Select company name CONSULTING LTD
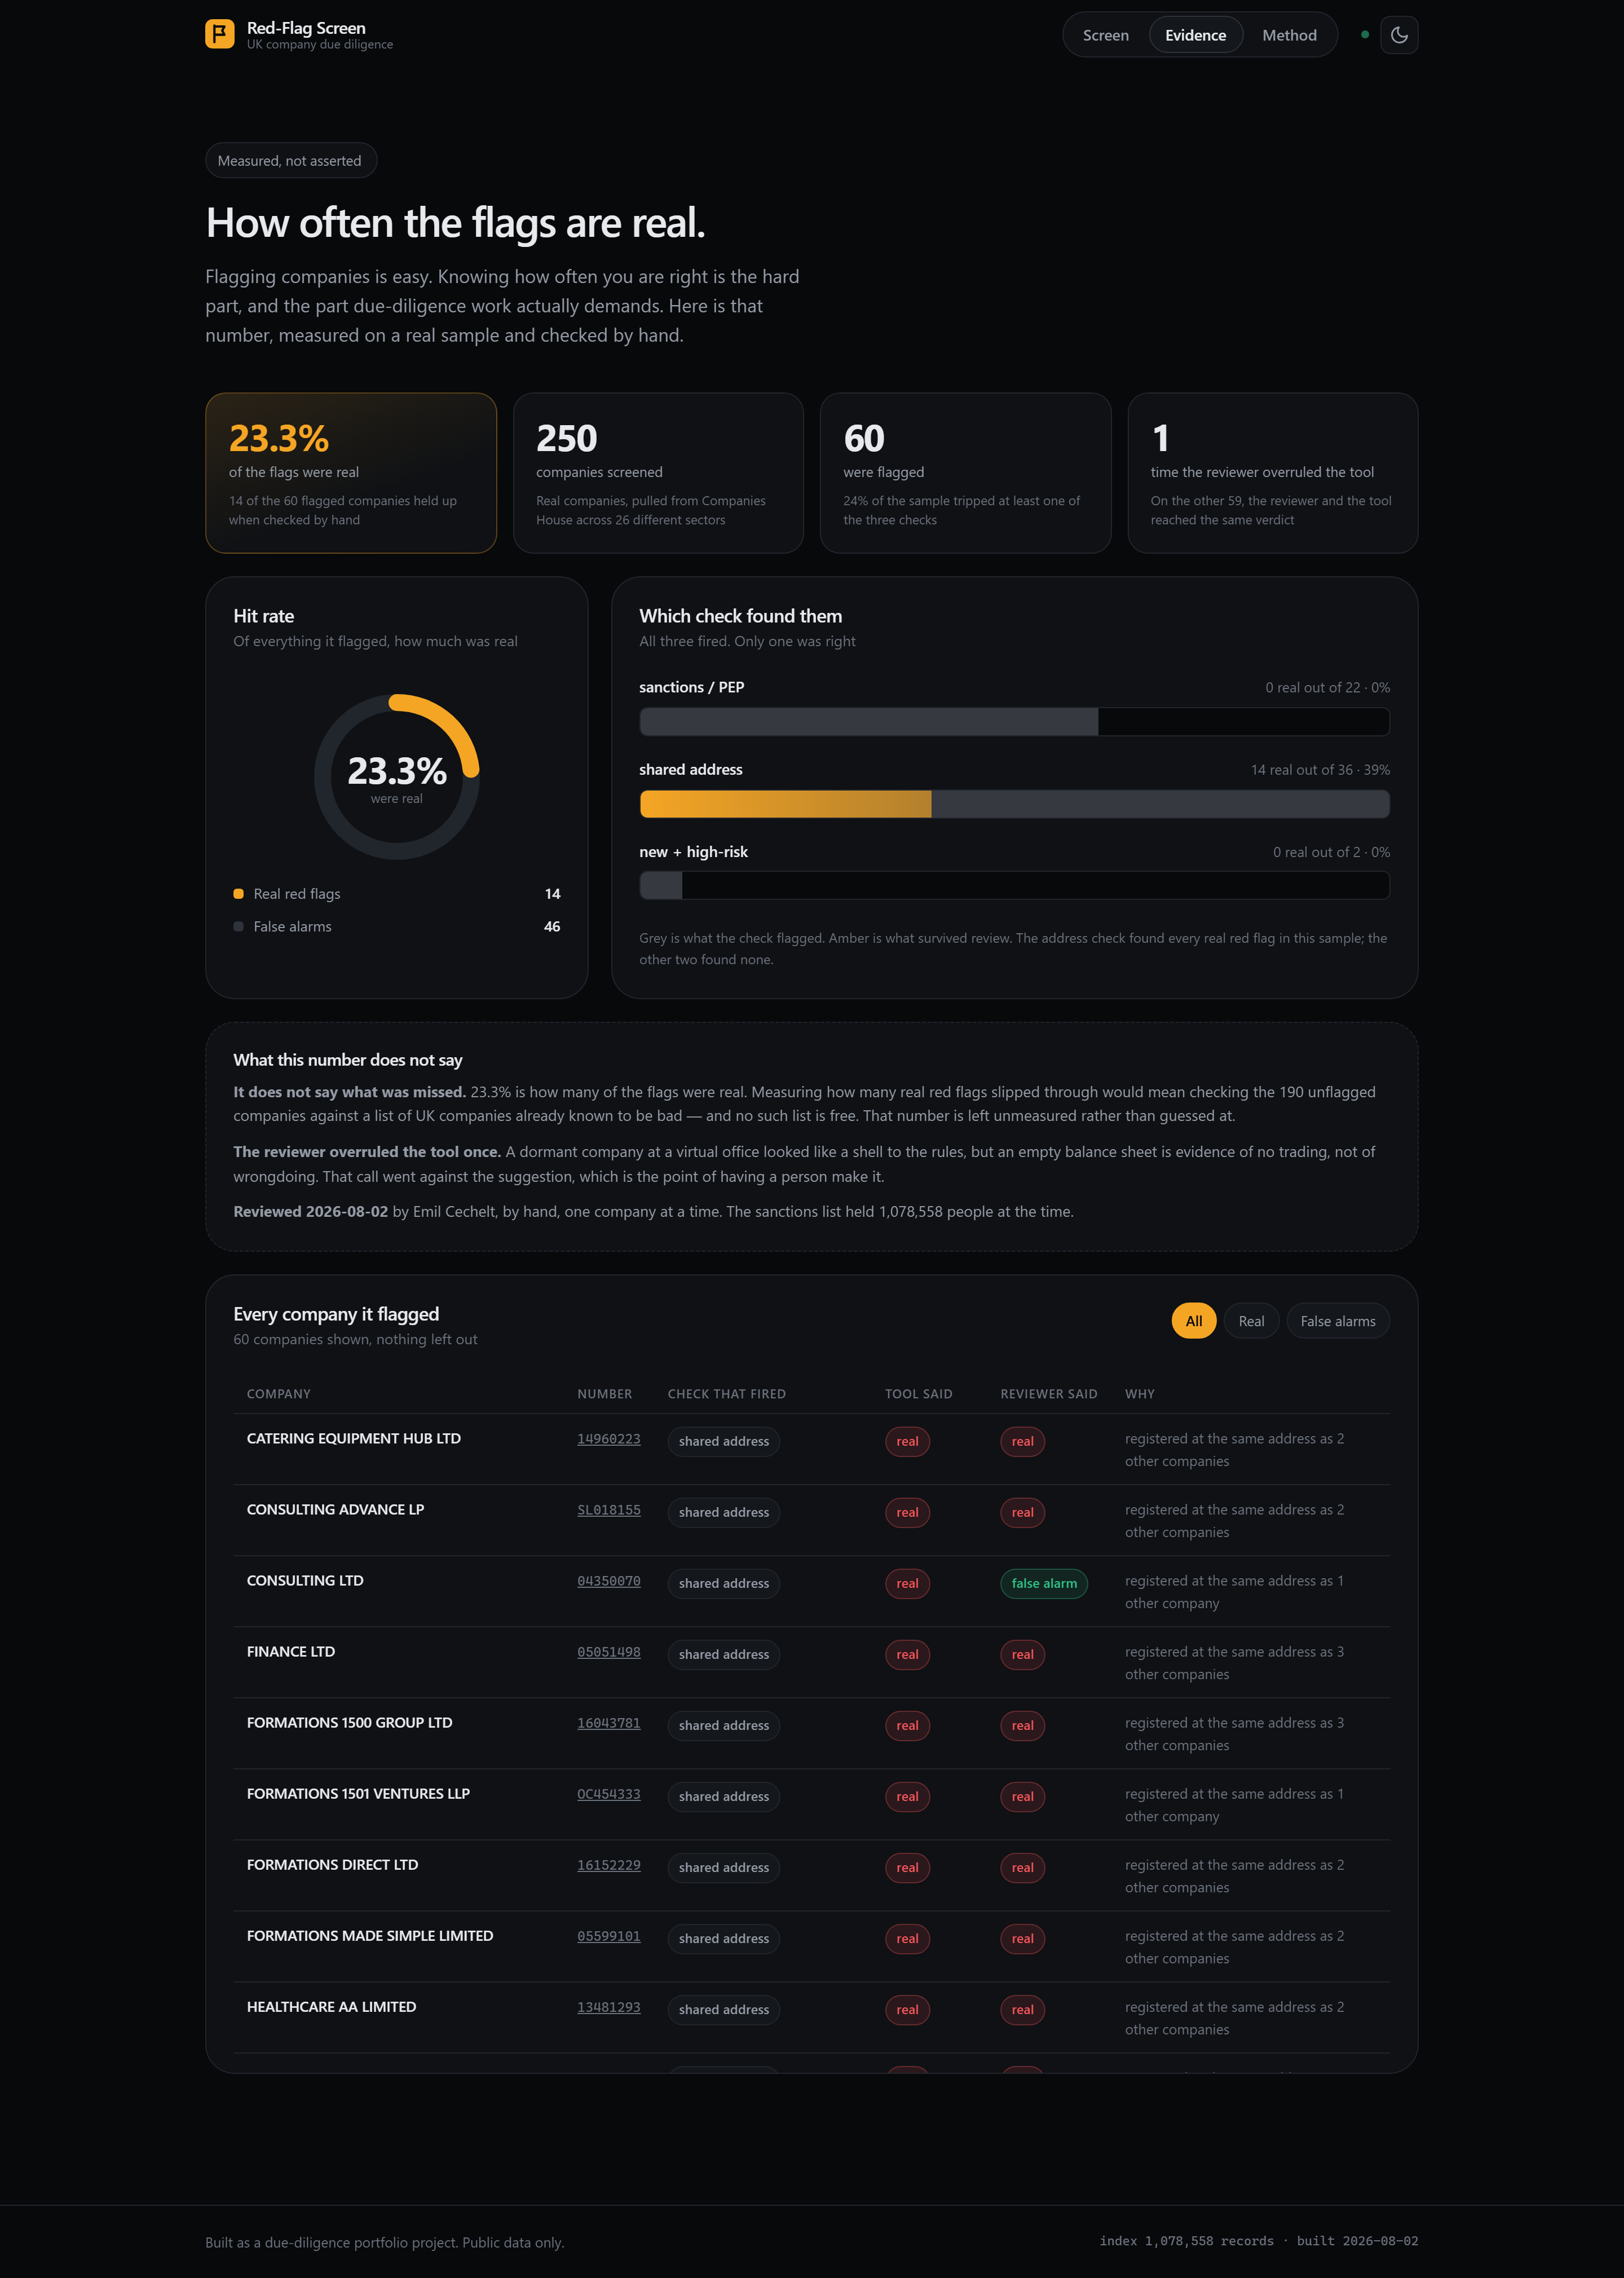Screen dimensions: 1624x2278 (x=305, y=1581)
